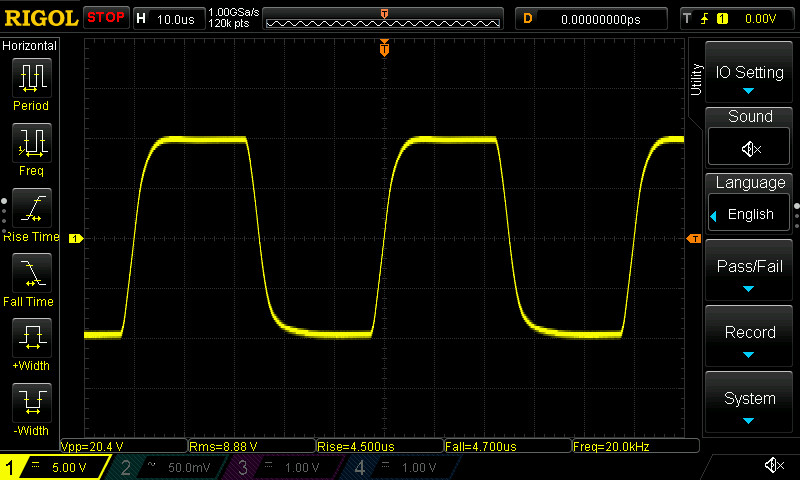Select the Freq measurement icon
The width and height of the screenshot is (800, 480).
pyautogui.click(x=32, y=143)
